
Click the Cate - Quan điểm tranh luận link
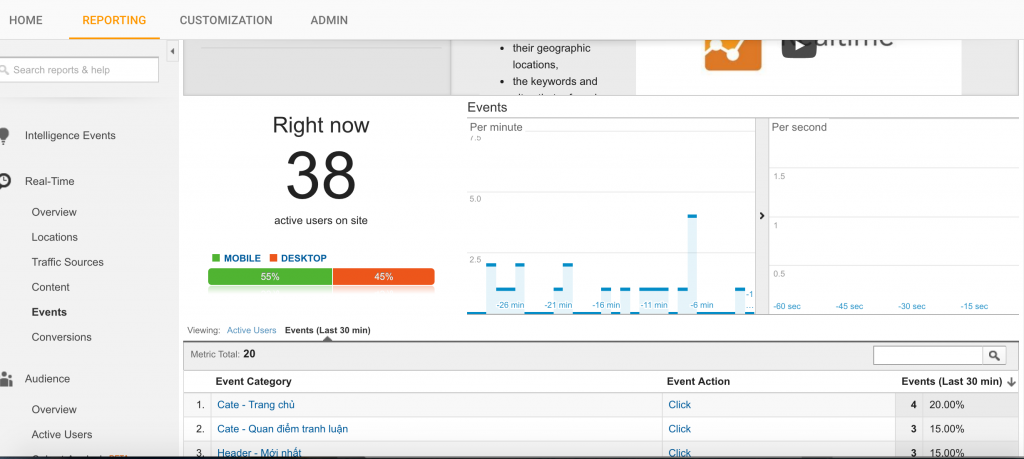(x=283, y=429)
